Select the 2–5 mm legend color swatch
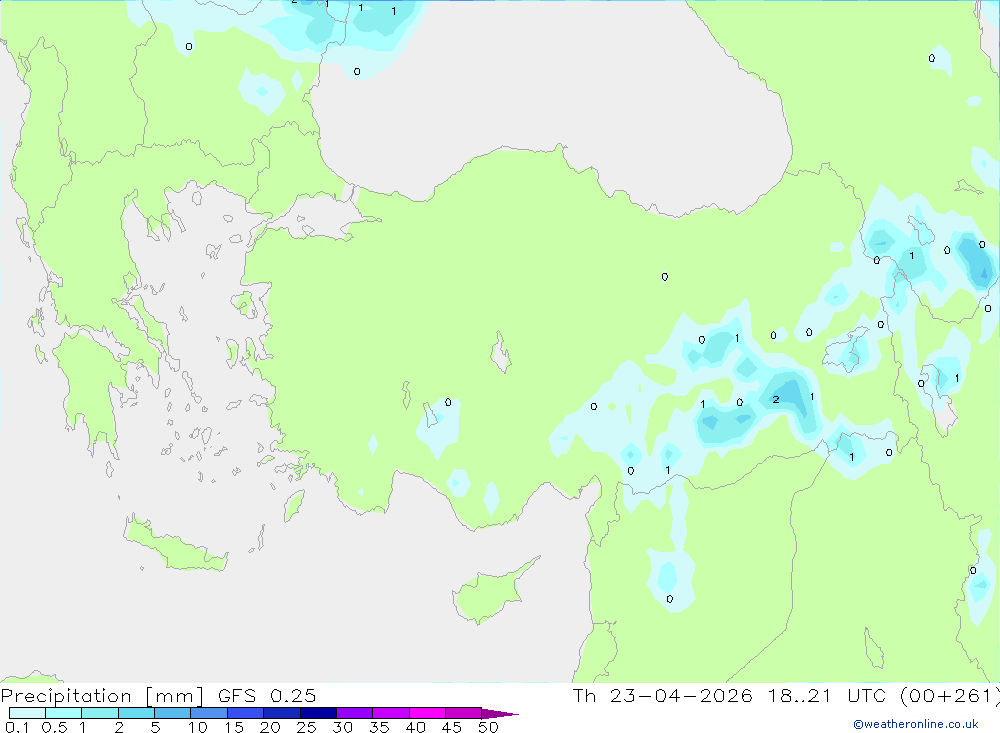This screenshot has height=733, width=1000. click(x=136, y=713)
